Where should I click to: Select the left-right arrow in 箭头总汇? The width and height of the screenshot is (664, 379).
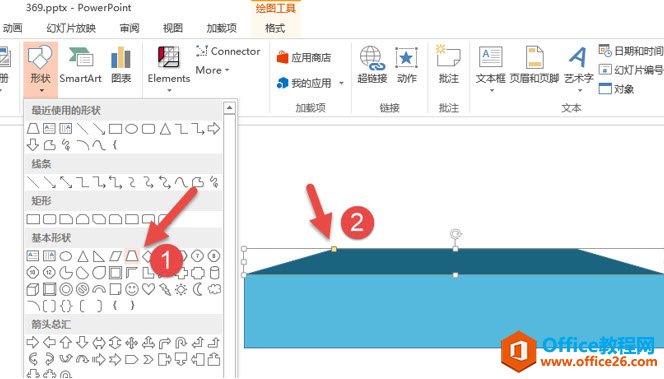(x=99, y=342)
